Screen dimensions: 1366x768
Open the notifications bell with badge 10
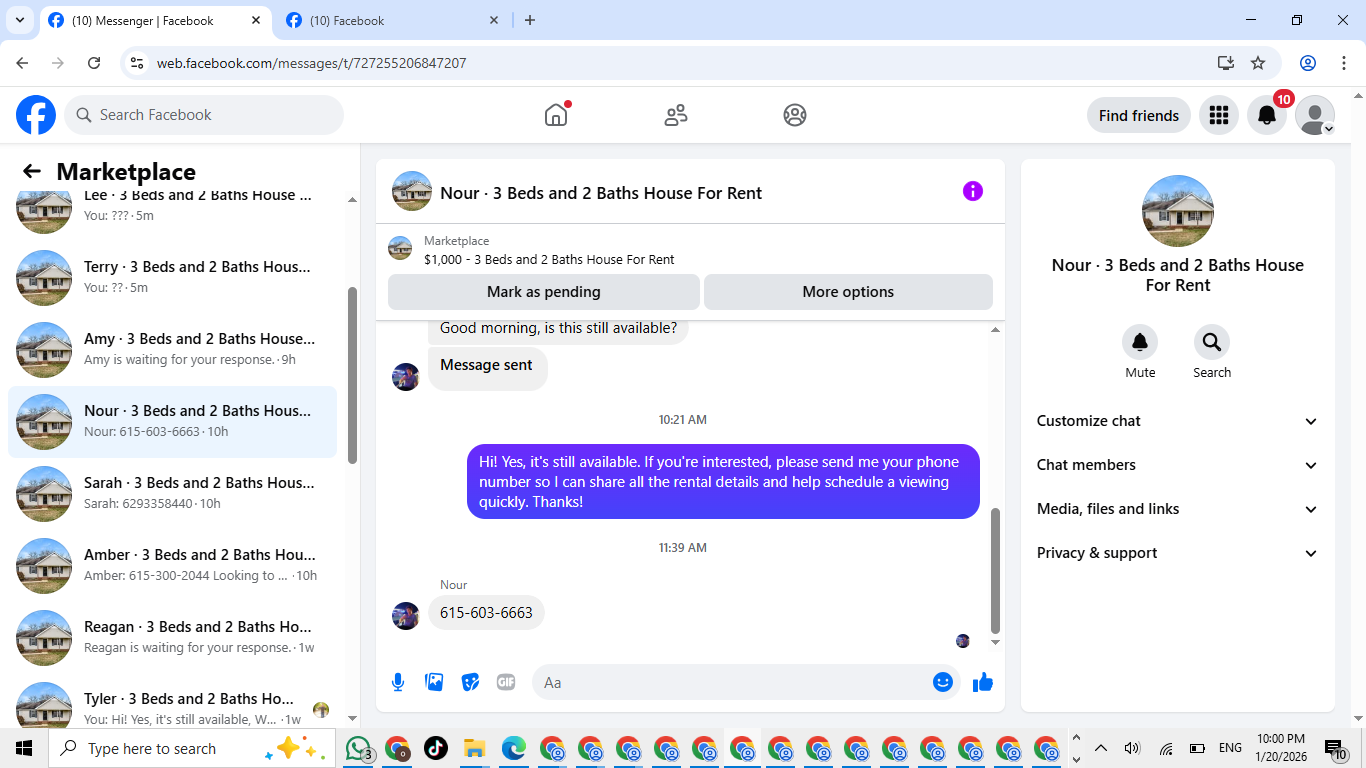1267,115
